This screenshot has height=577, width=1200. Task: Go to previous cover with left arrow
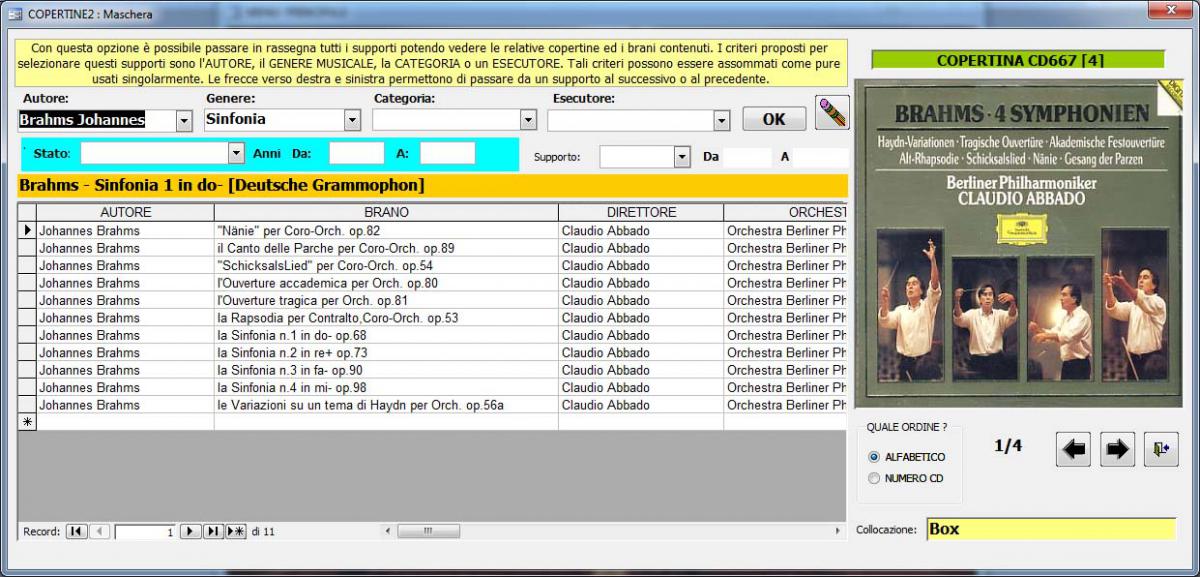point(1073,449)
